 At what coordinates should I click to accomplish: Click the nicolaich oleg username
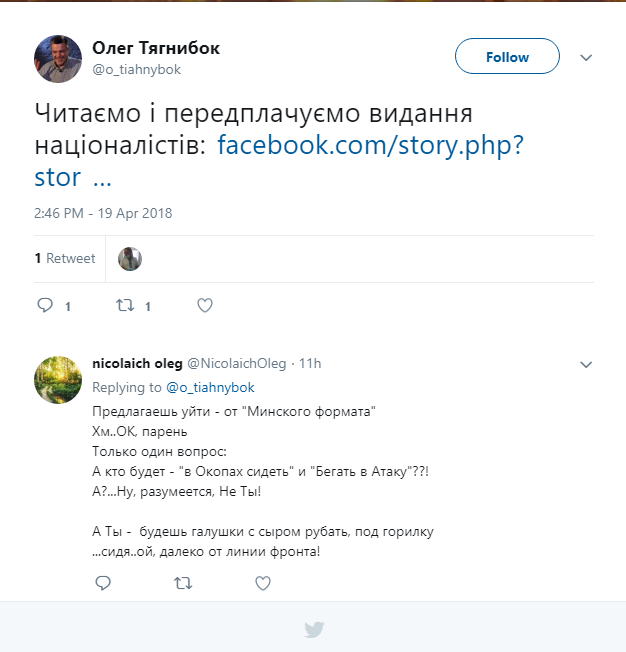point(136,363)
